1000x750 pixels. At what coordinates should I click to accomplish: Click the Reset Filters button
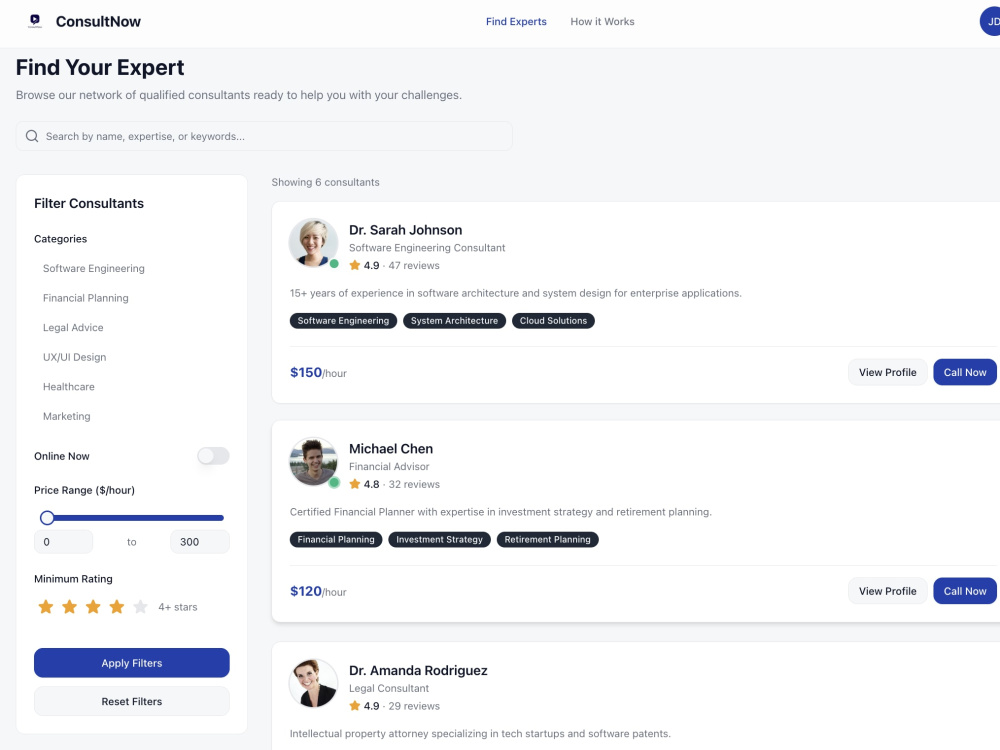pyautogui.click(x=131, y=701)
